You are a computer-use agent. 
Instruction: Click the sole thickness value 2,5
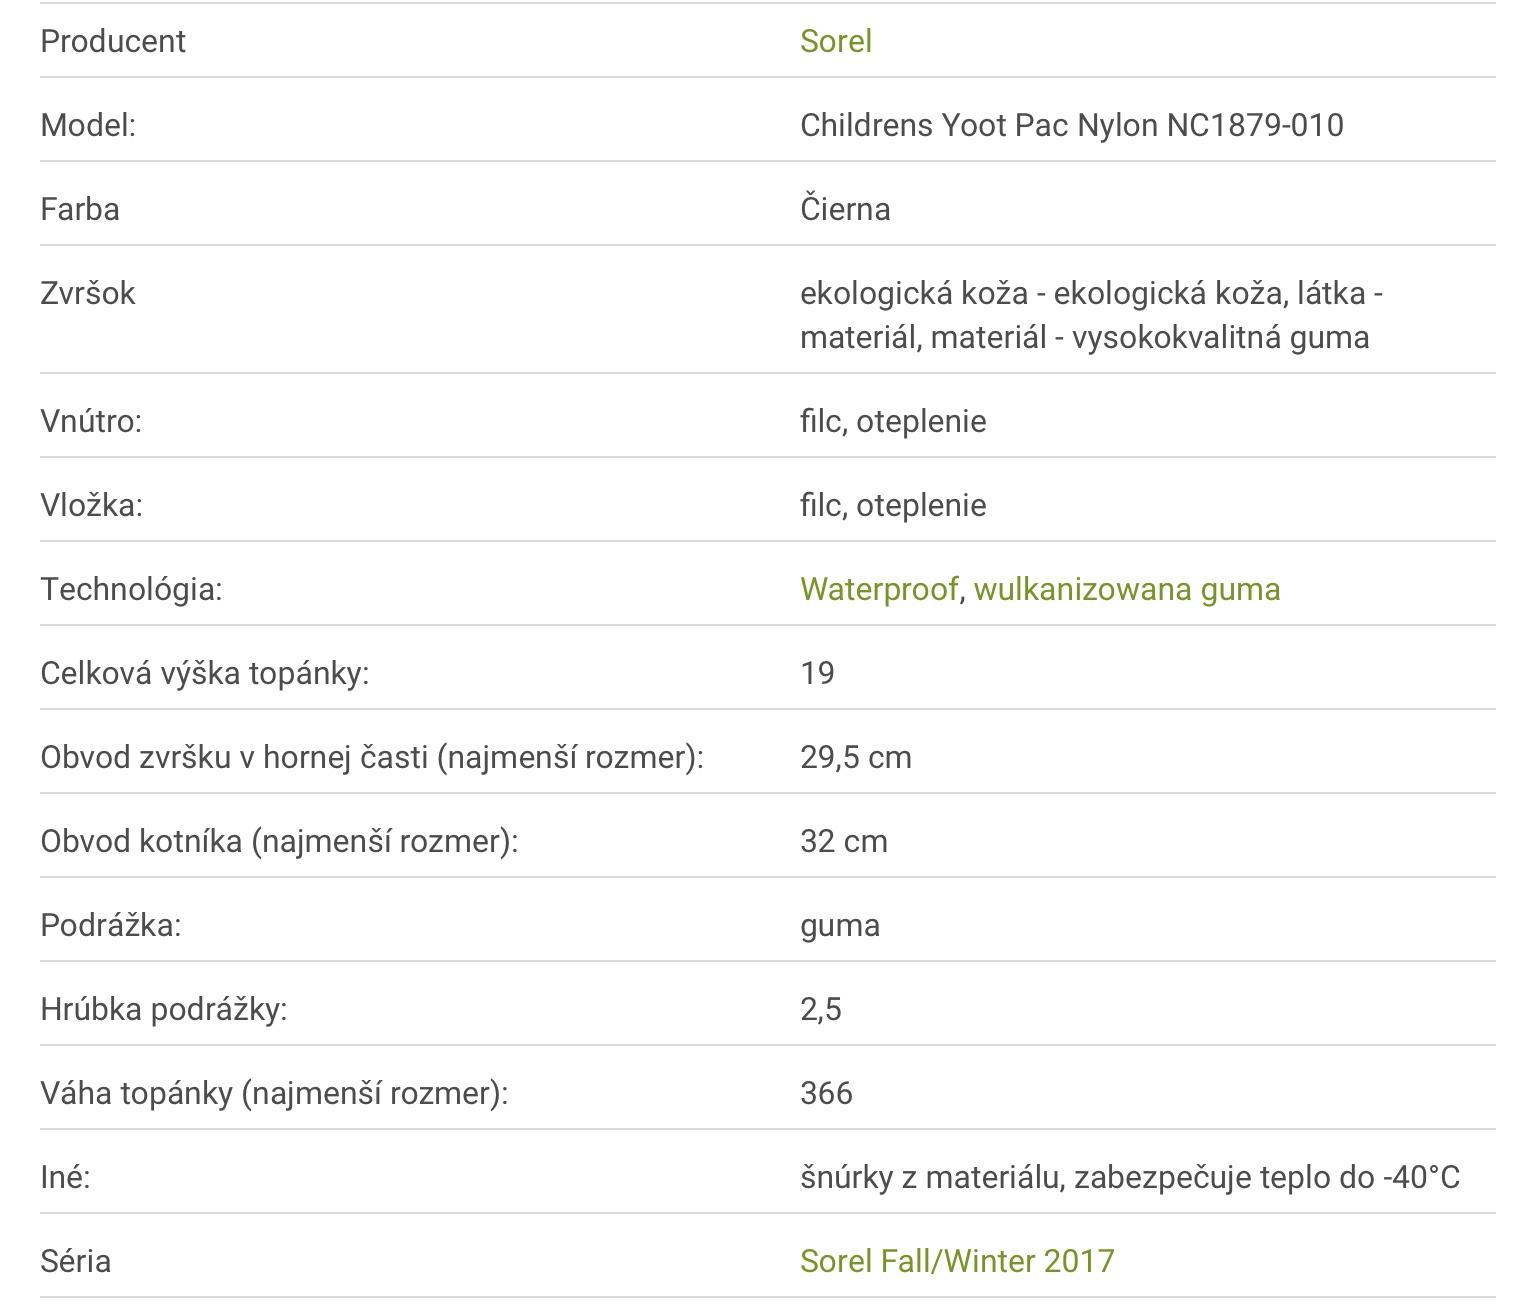(x=820, y=1009)
